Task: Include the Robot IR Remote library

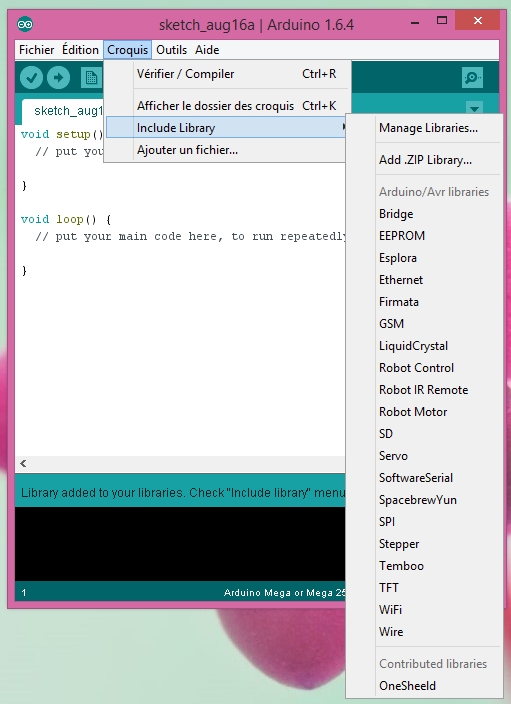Action: 425,390
